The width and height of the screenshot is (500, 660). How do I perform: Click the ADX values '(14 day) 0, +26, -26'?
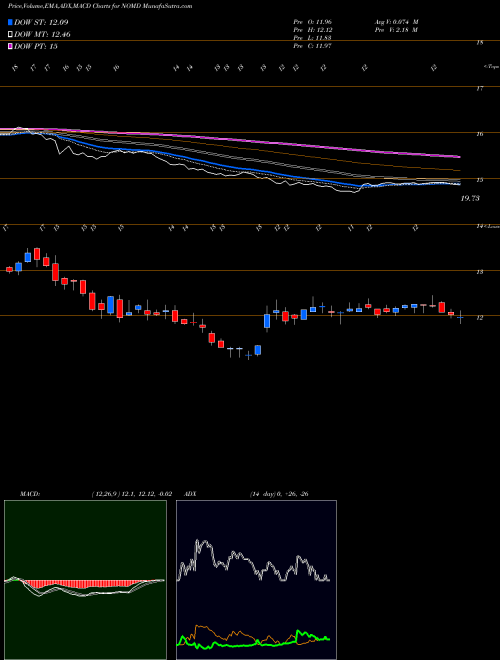(x=279, y=494)
